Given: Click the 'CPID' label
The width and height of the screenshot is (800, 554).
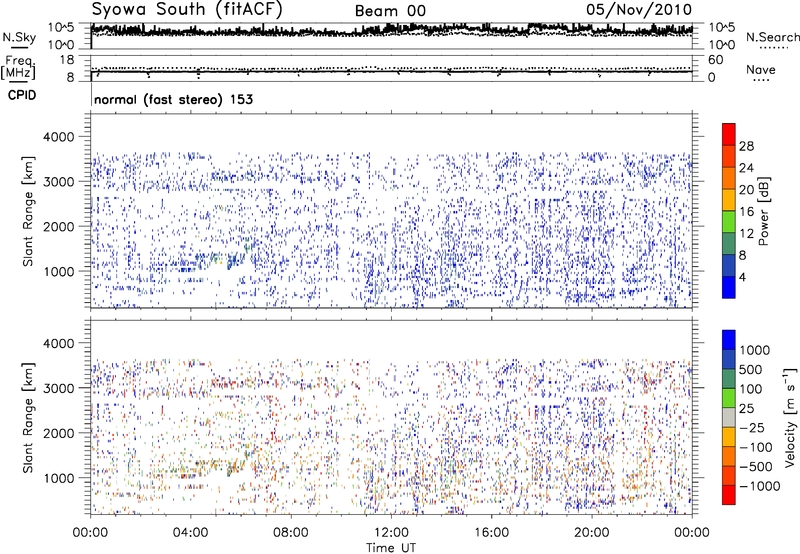Looking at the screenshot, I should (x=22, y=95).
